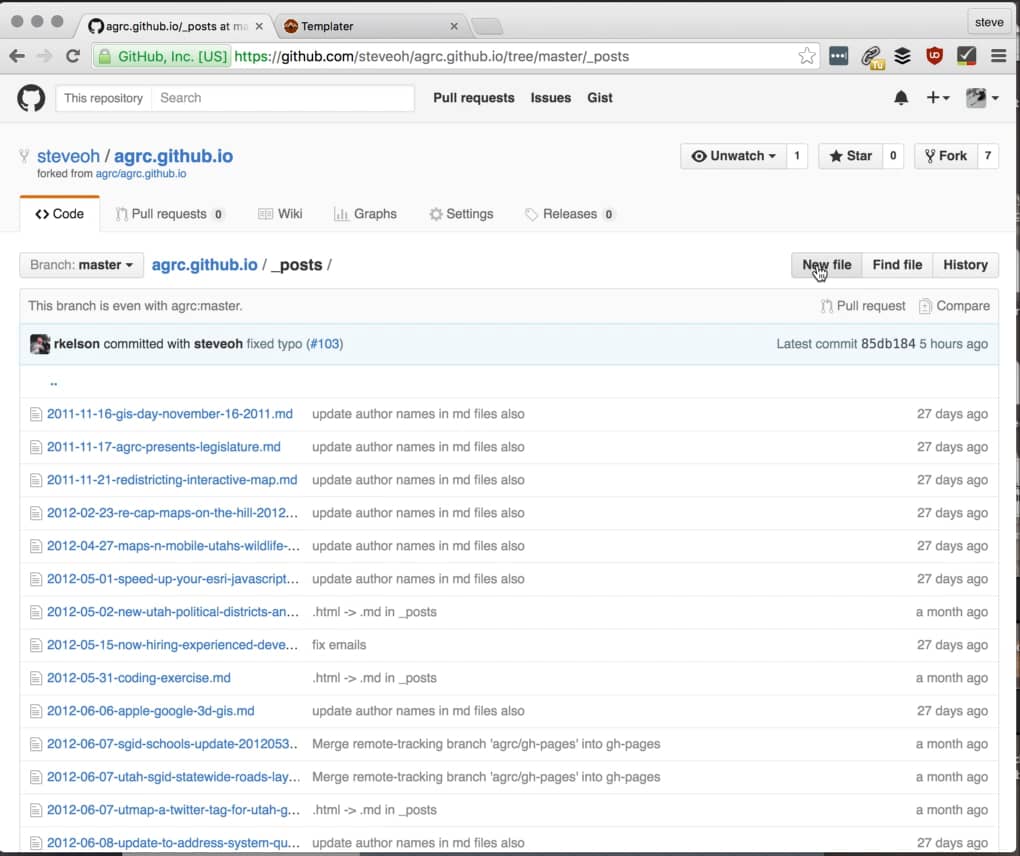The width and height of the screenshot is (1020, 856).
Task: Click the green GitHub, Inc. security lock
Action: click(105, 57)
